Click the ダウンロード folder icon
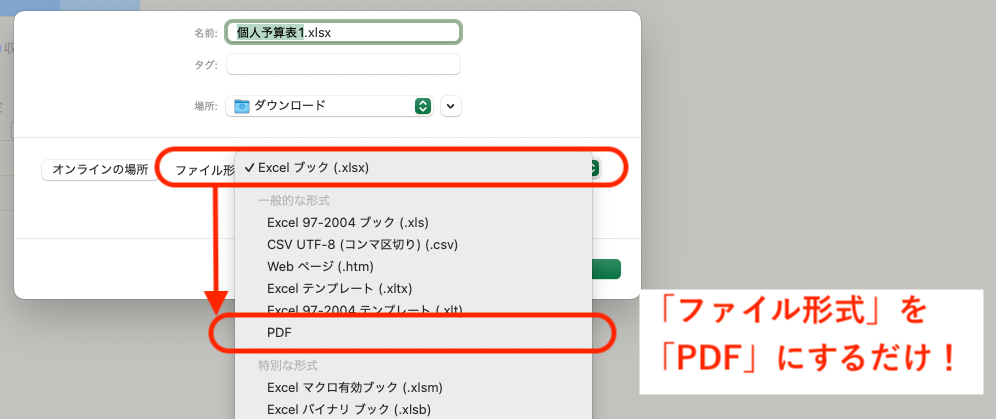The height and width of the screenshot is (419, 996). [241, 106]
